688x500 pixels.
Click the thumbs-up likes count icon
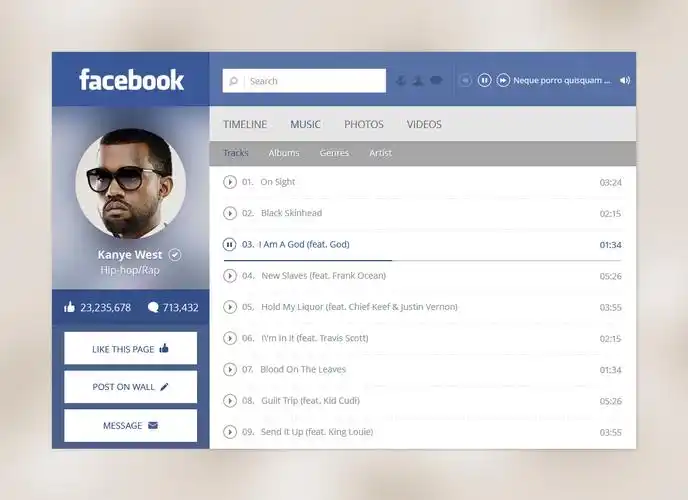pos(69,307)
